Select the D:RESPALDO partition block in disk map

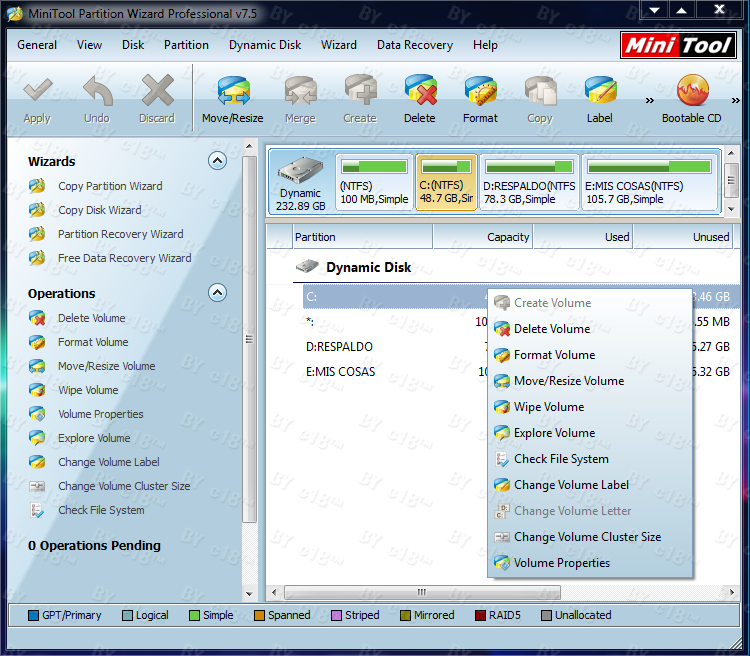pyautogui.click(x=529, y=182)
